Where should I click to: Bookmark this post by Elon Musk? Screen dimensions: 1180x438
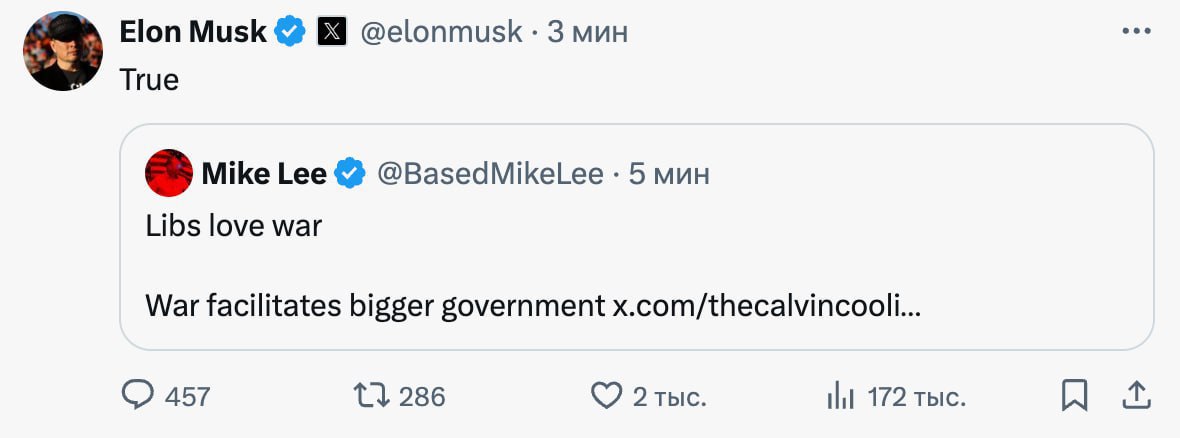pos(1073,396)
